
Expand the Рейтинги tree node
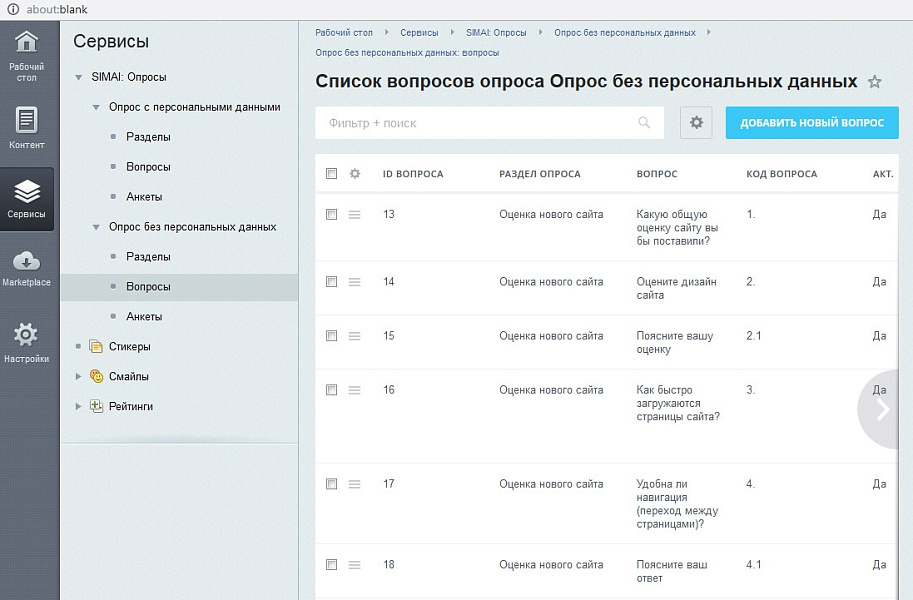click(x=79, y=407)
